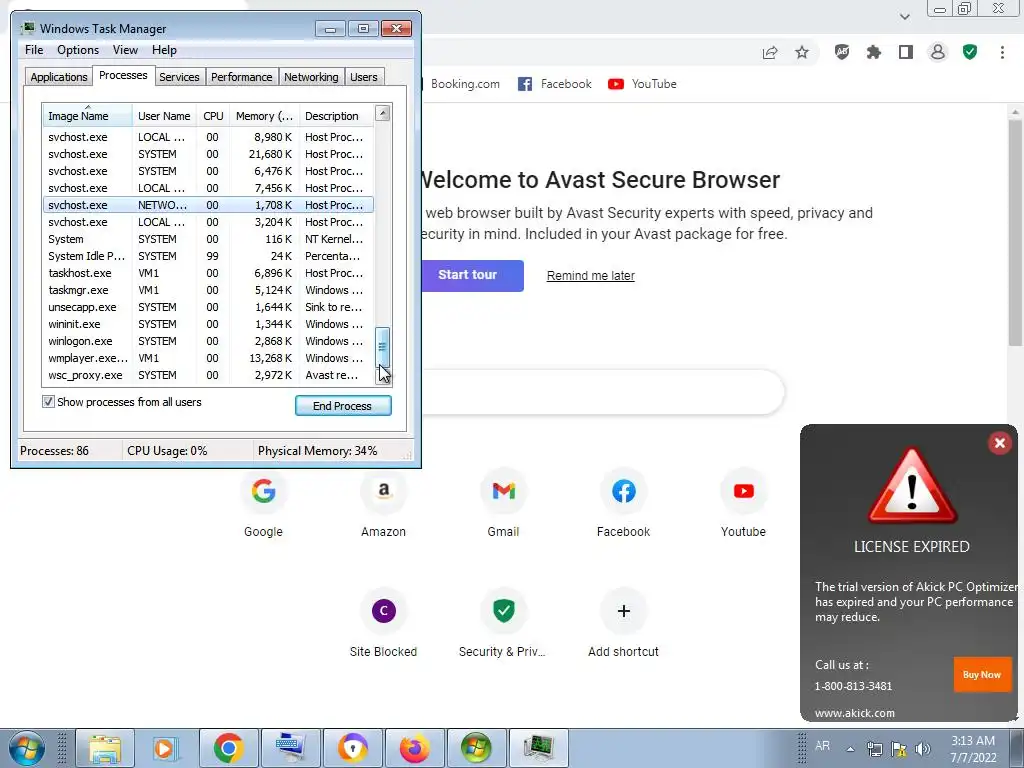Click the network tray icon

[874, 749]
